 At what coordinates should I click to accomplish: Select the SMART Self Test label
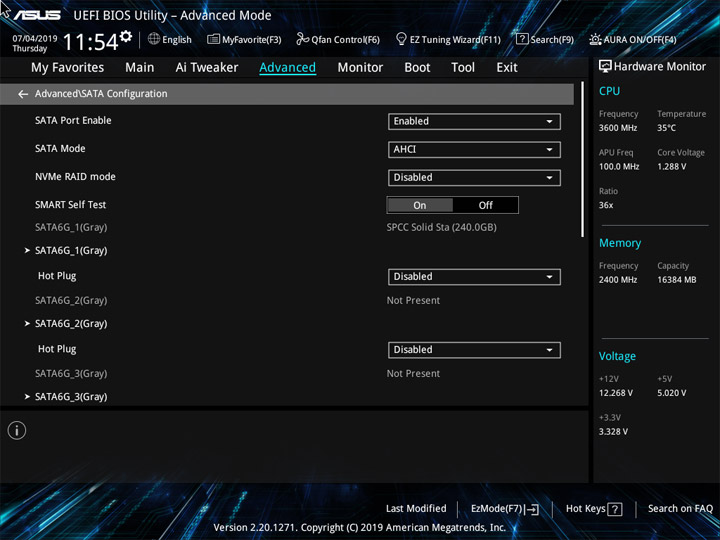tap(70, 205)
